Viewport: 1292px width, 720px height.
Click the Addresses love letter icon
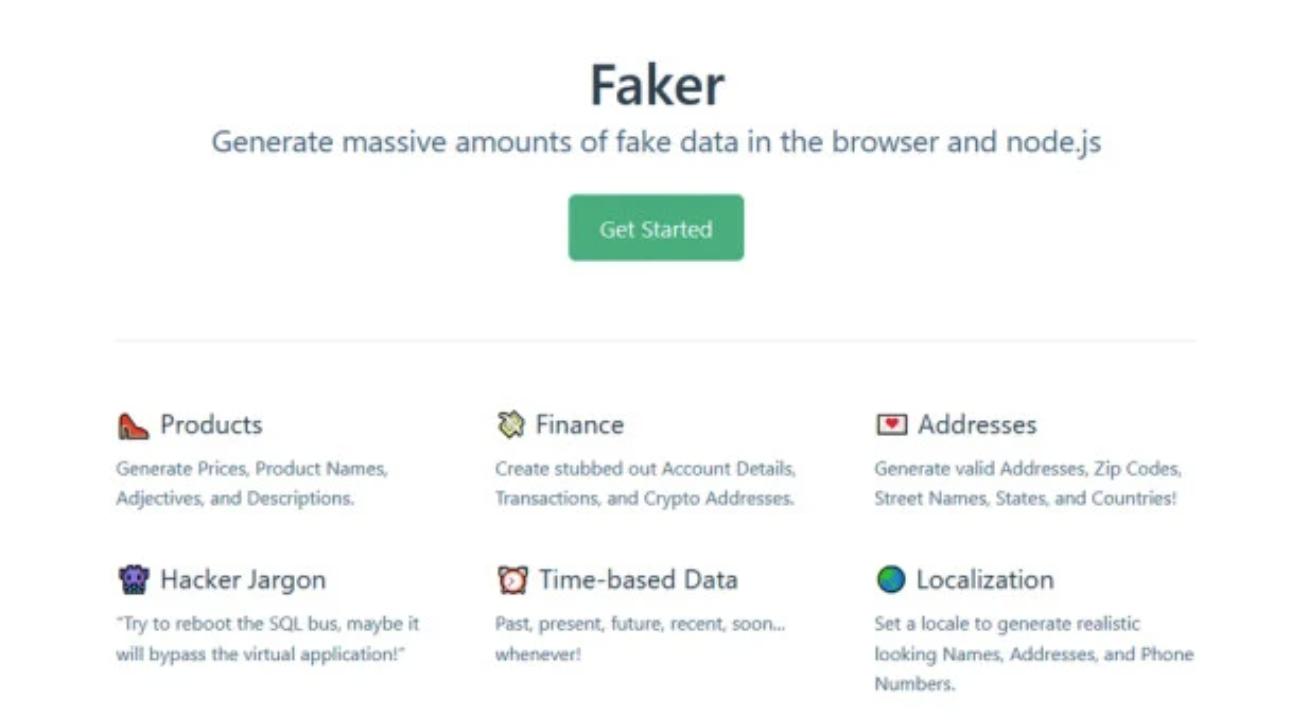coord(890,424)
